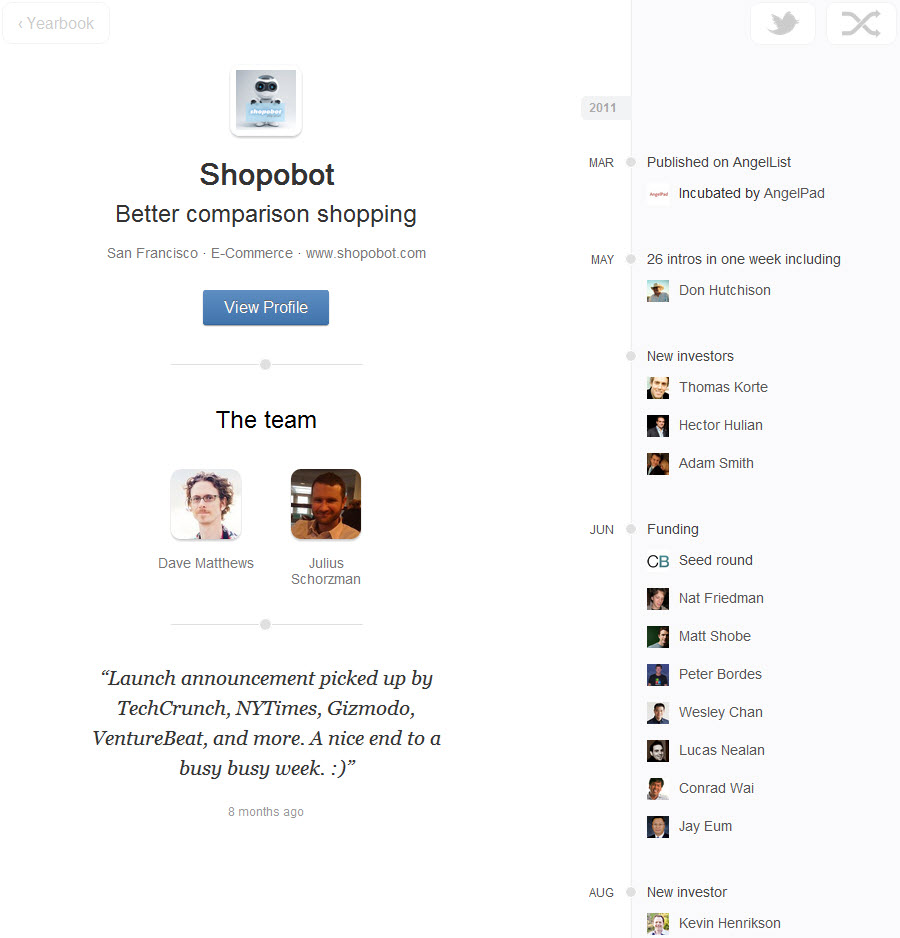Viewport: 900px width, 938px height.
Task: Click Don Hutchison's avatar
Action: click(658, 291)
